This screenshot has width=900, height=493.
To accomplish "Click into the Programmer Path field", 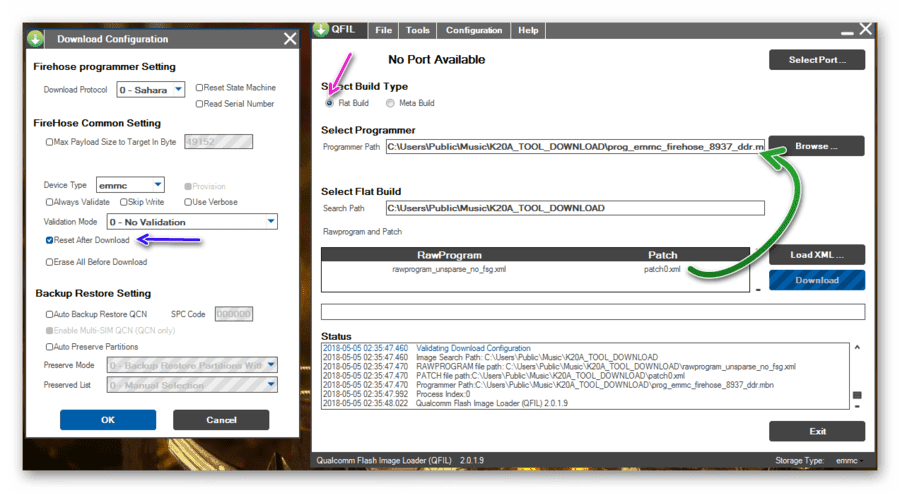I will (x=575, y=146).
